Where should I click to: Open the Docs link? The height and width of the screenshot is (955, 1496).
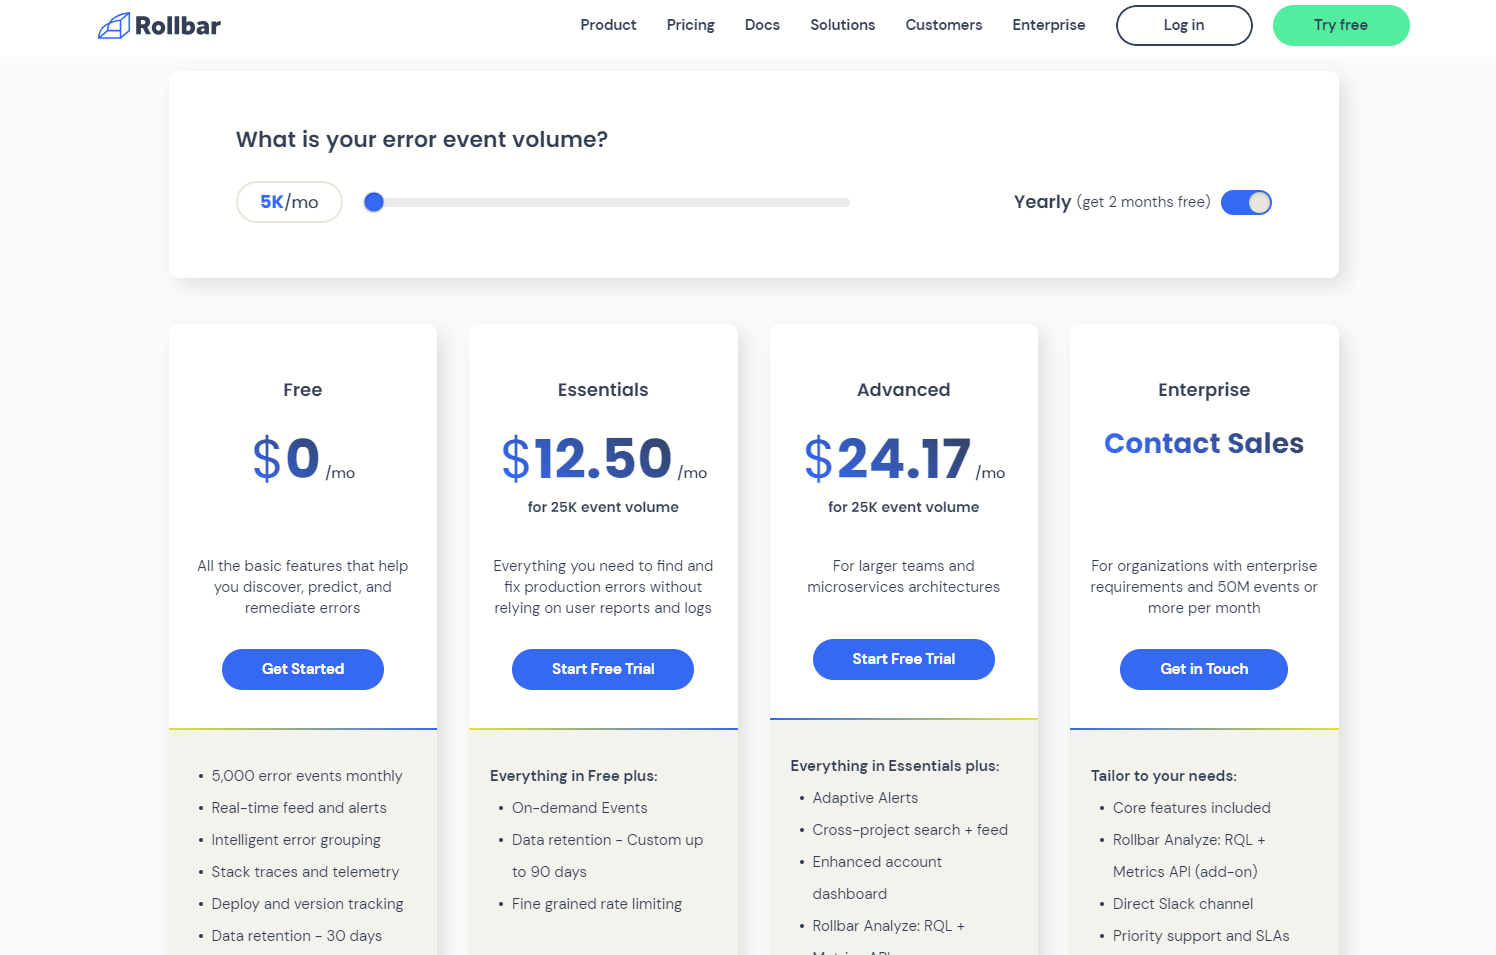[762, 25]
